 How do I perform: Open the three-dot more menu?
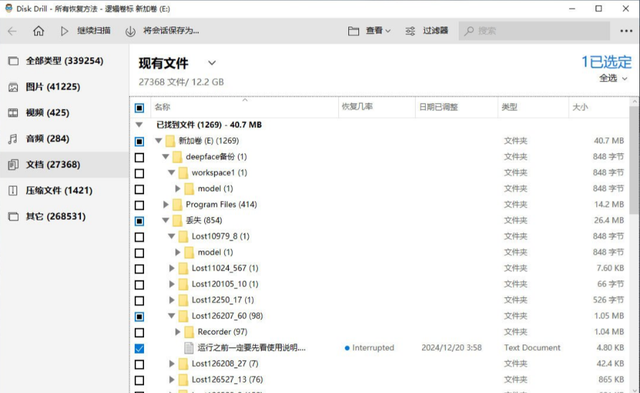pos(626,31)
